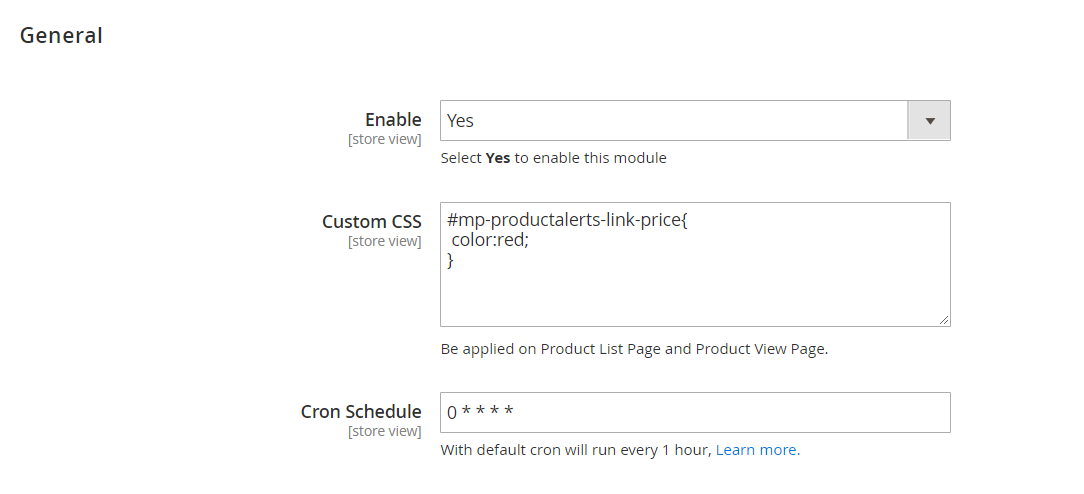1084x494 pixels.
Task: Click [store view] scope under Cron Schedule
Action: click(x=385, y=431)
